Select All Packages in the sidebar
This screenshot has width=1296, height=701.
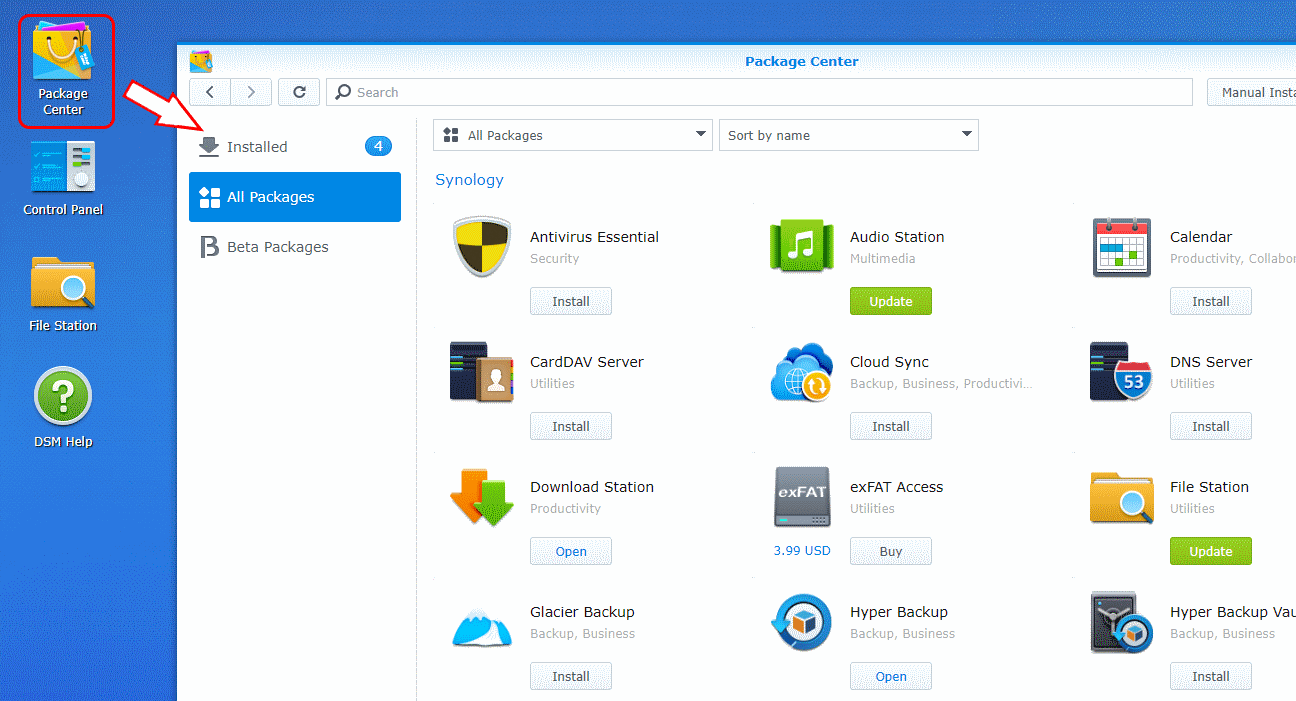click(x=295, y=197)
